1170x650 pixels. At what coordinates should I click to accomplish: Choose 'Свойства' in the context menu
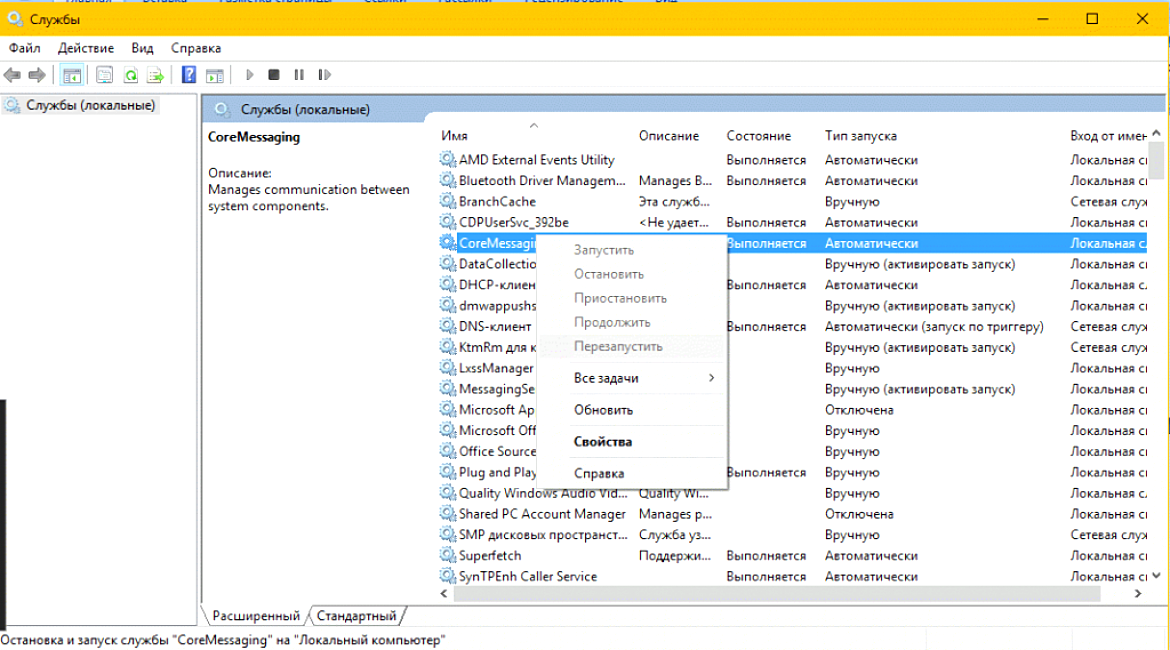pos(602,441)
